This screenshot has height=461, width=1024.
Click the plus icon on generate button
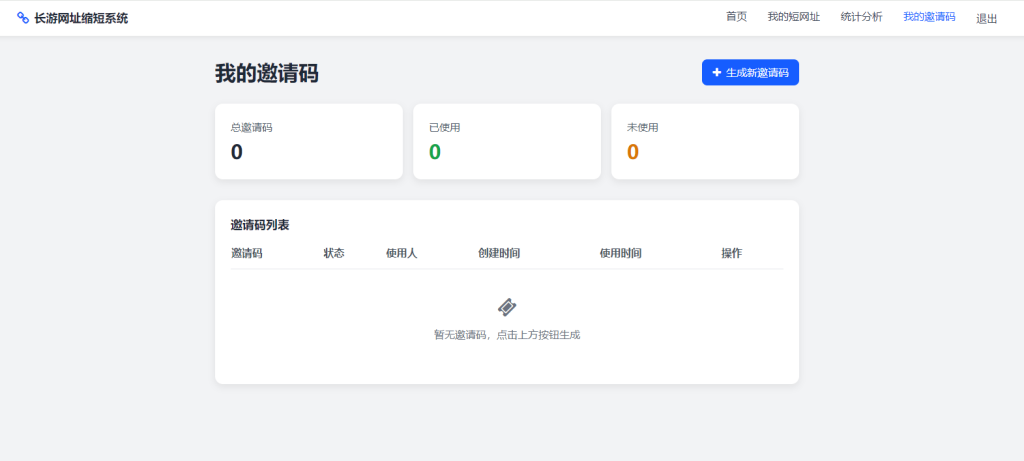(x=717, y=73)
